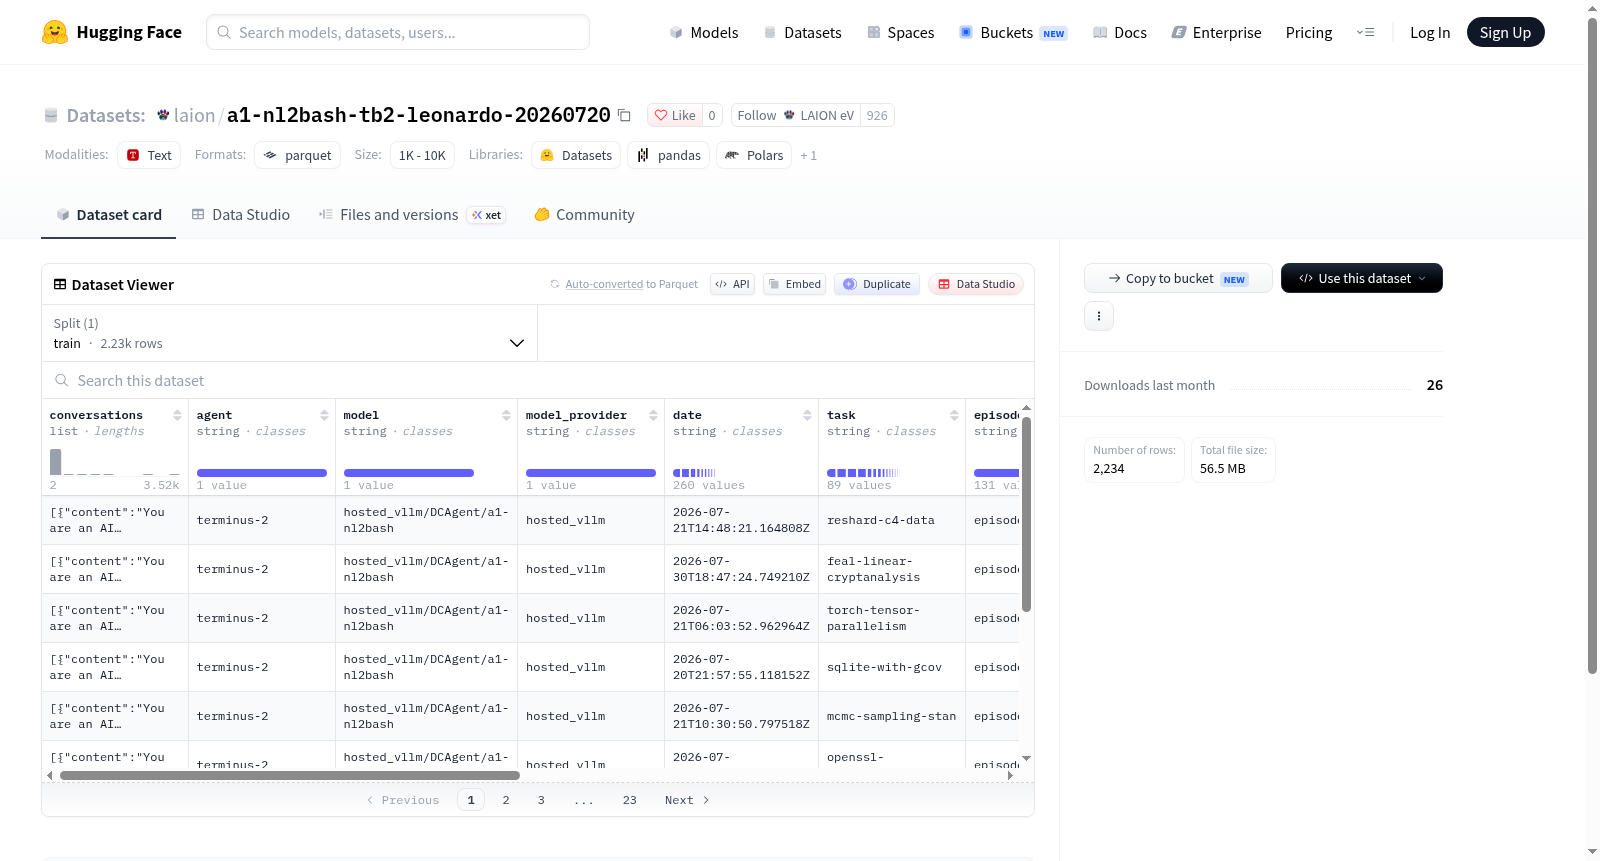Open the API button in Dataset Viewer

click(732, 284)
